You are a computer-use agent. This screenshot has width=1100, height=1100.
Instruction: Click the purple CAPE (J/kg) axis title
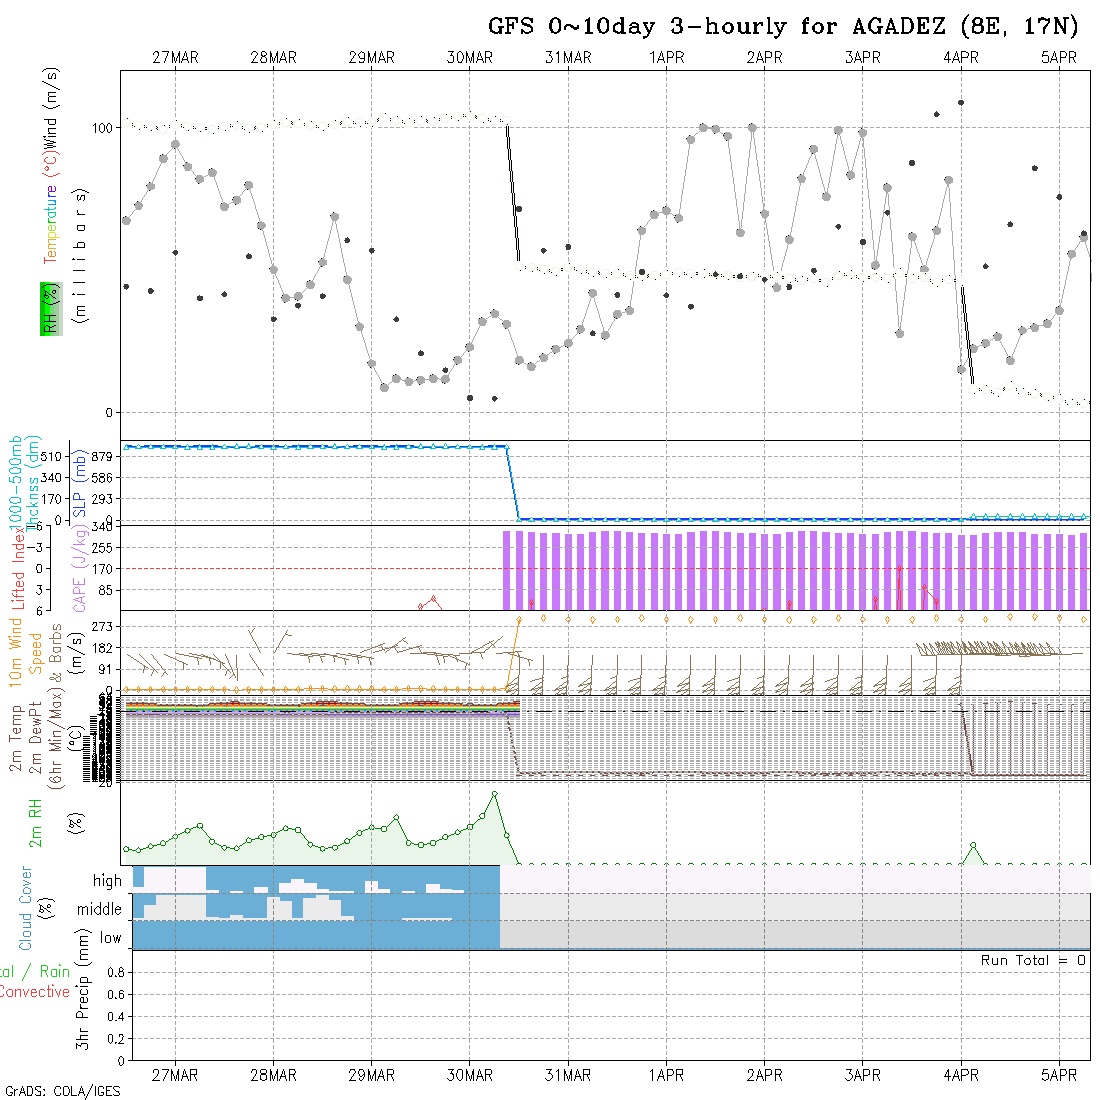coord(78,568)
